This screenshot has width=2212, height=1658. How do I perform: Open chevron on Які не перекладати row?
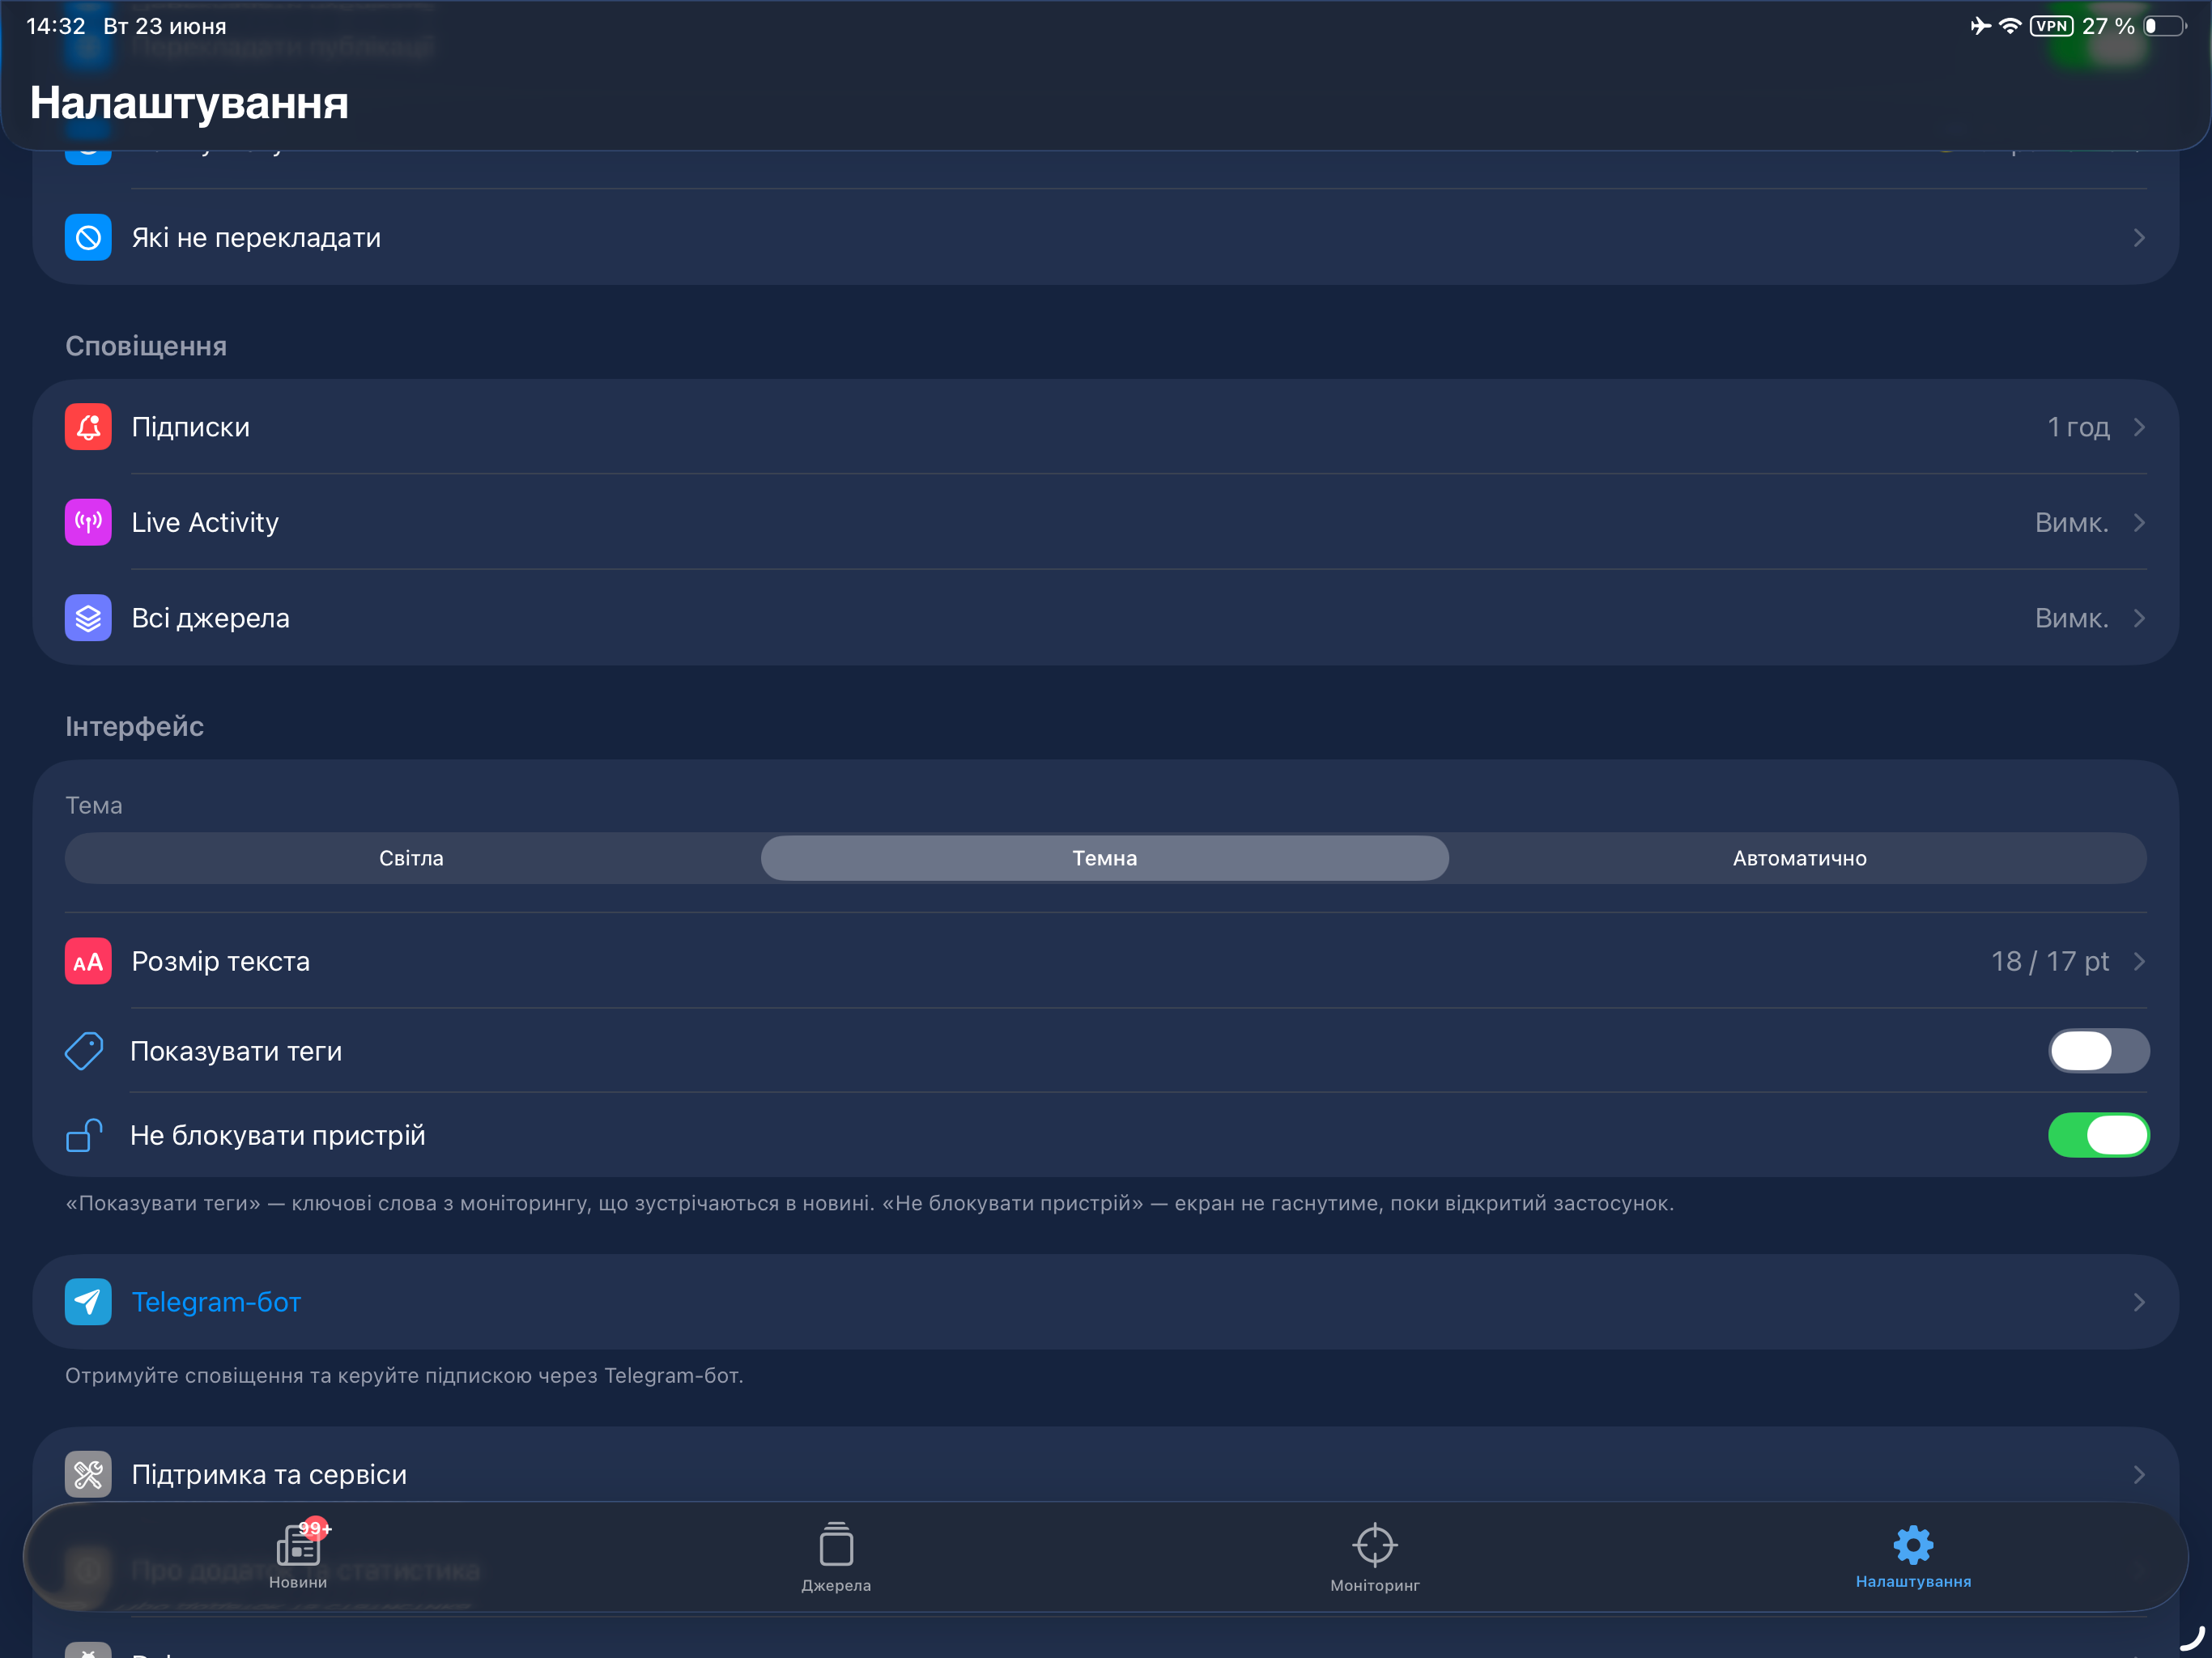(x=2139, y=237)
